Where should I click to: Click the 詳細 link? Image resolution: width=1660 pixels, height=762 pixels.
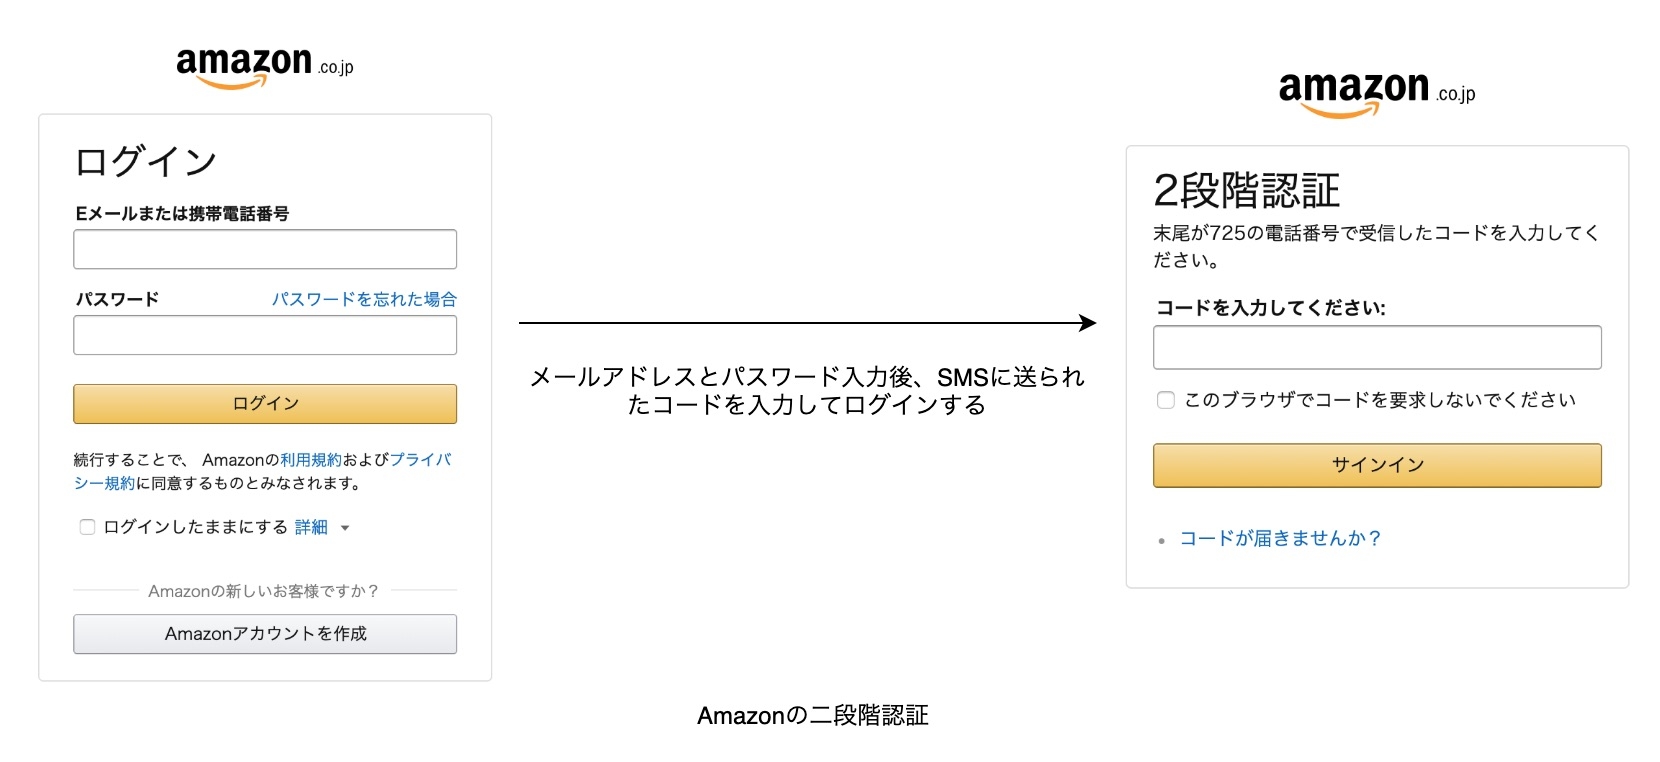coord(311,527)
